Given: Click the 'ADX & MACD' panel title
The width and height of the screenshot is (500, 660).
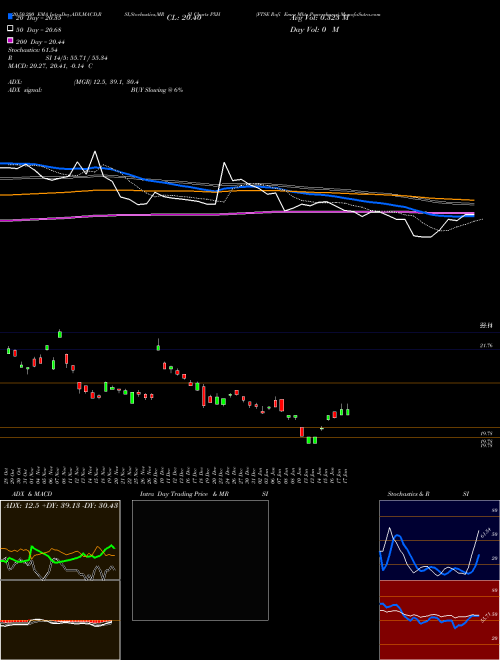Looking at the screenshot, I should (x=32, y=494).
